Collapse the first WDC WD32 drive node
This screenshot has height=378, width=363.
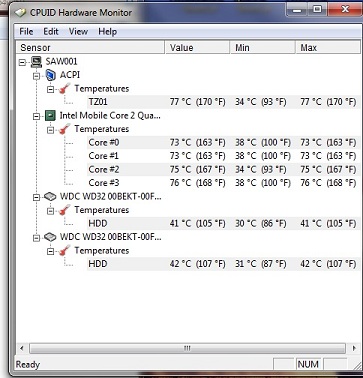37,197
